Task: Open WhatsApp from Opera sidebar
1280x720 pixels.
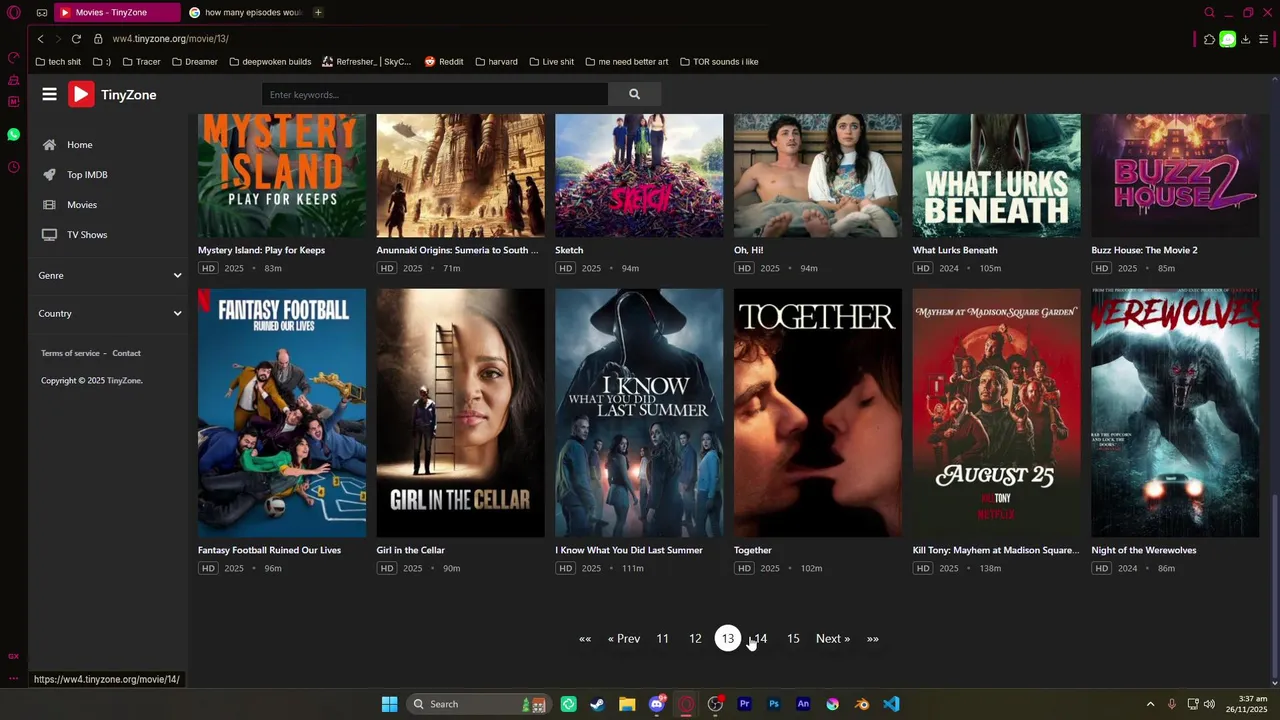Action: coord(13,134)
